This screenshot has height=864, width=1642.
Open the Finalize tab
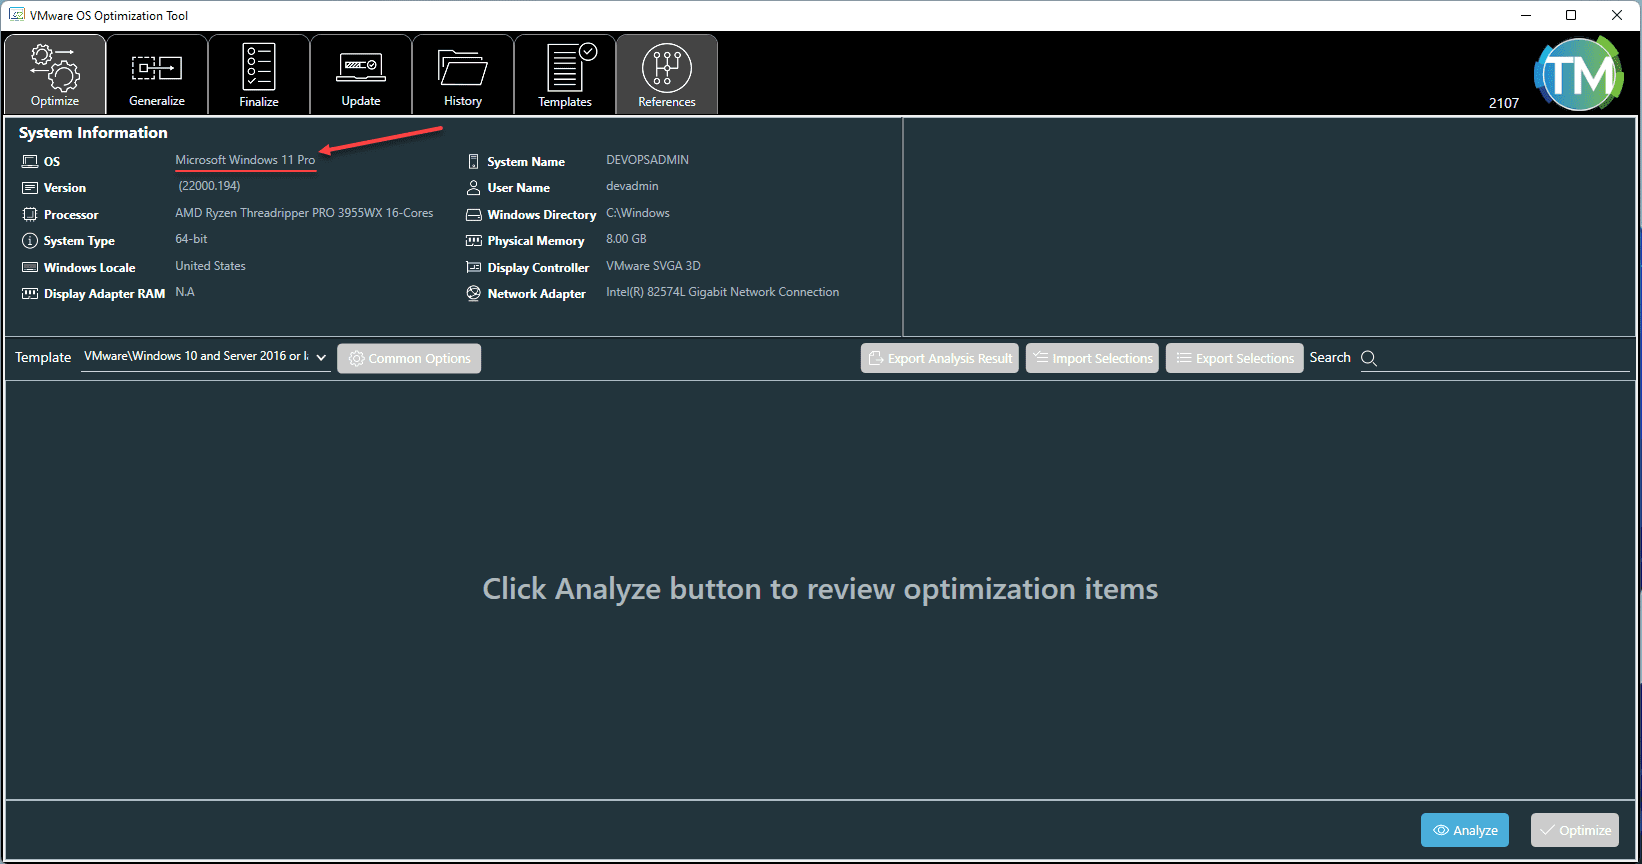point(259,74)
